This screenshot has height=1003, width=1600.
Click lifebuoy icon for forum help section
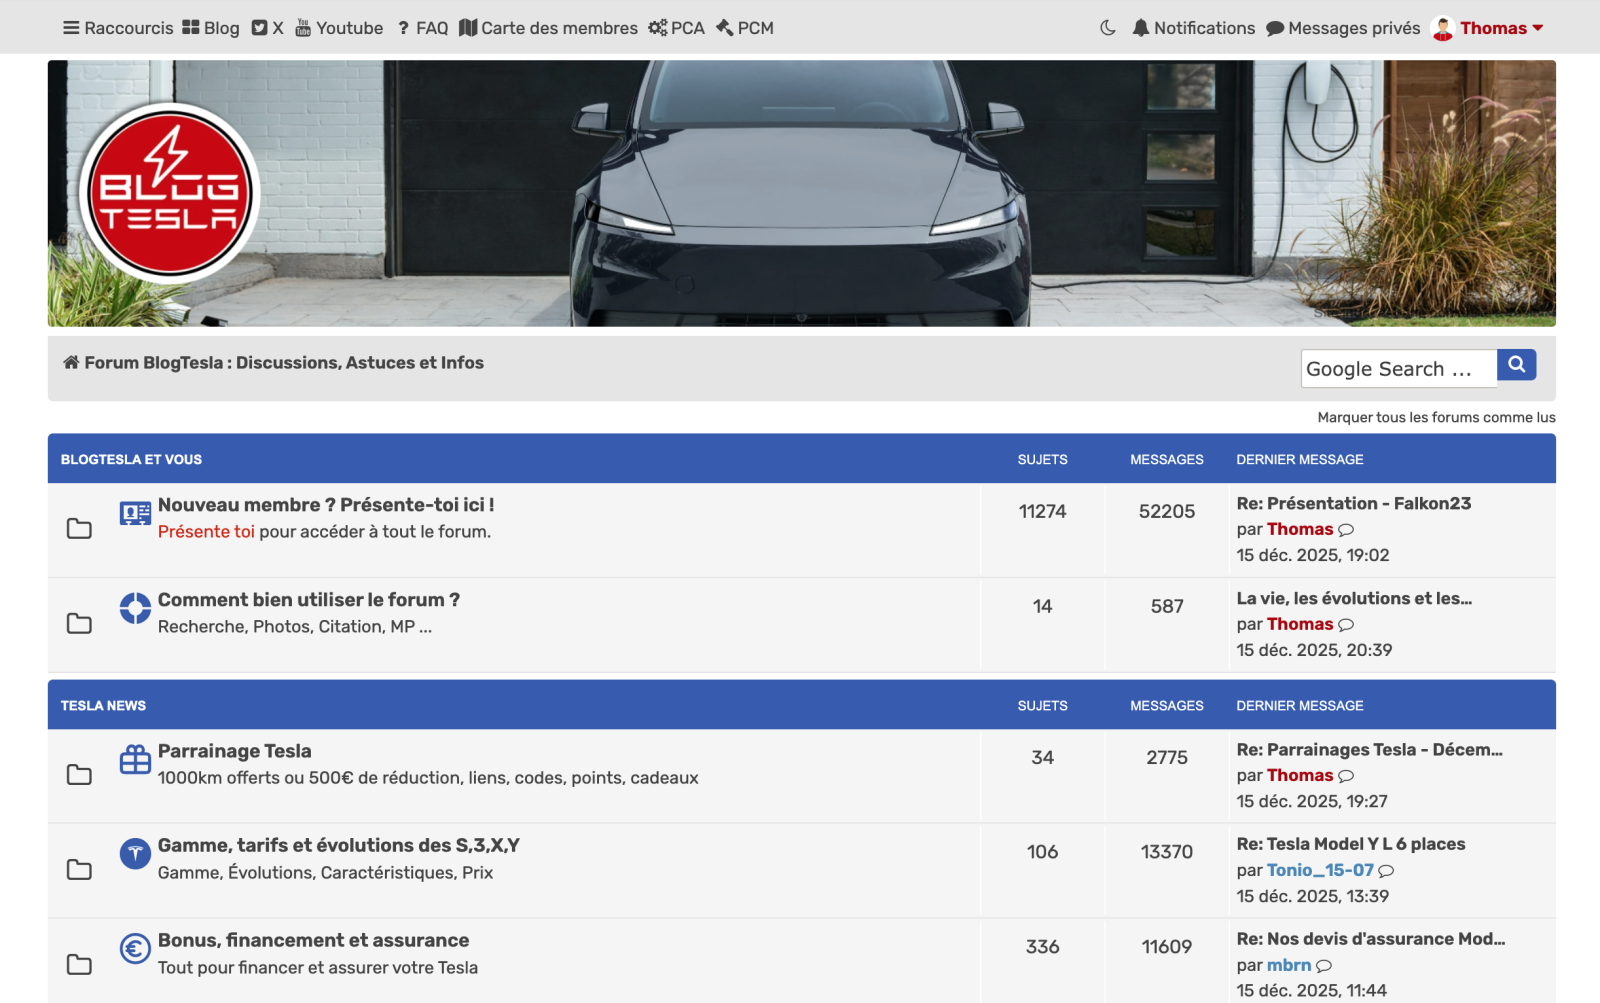click(x=135, y=608)
